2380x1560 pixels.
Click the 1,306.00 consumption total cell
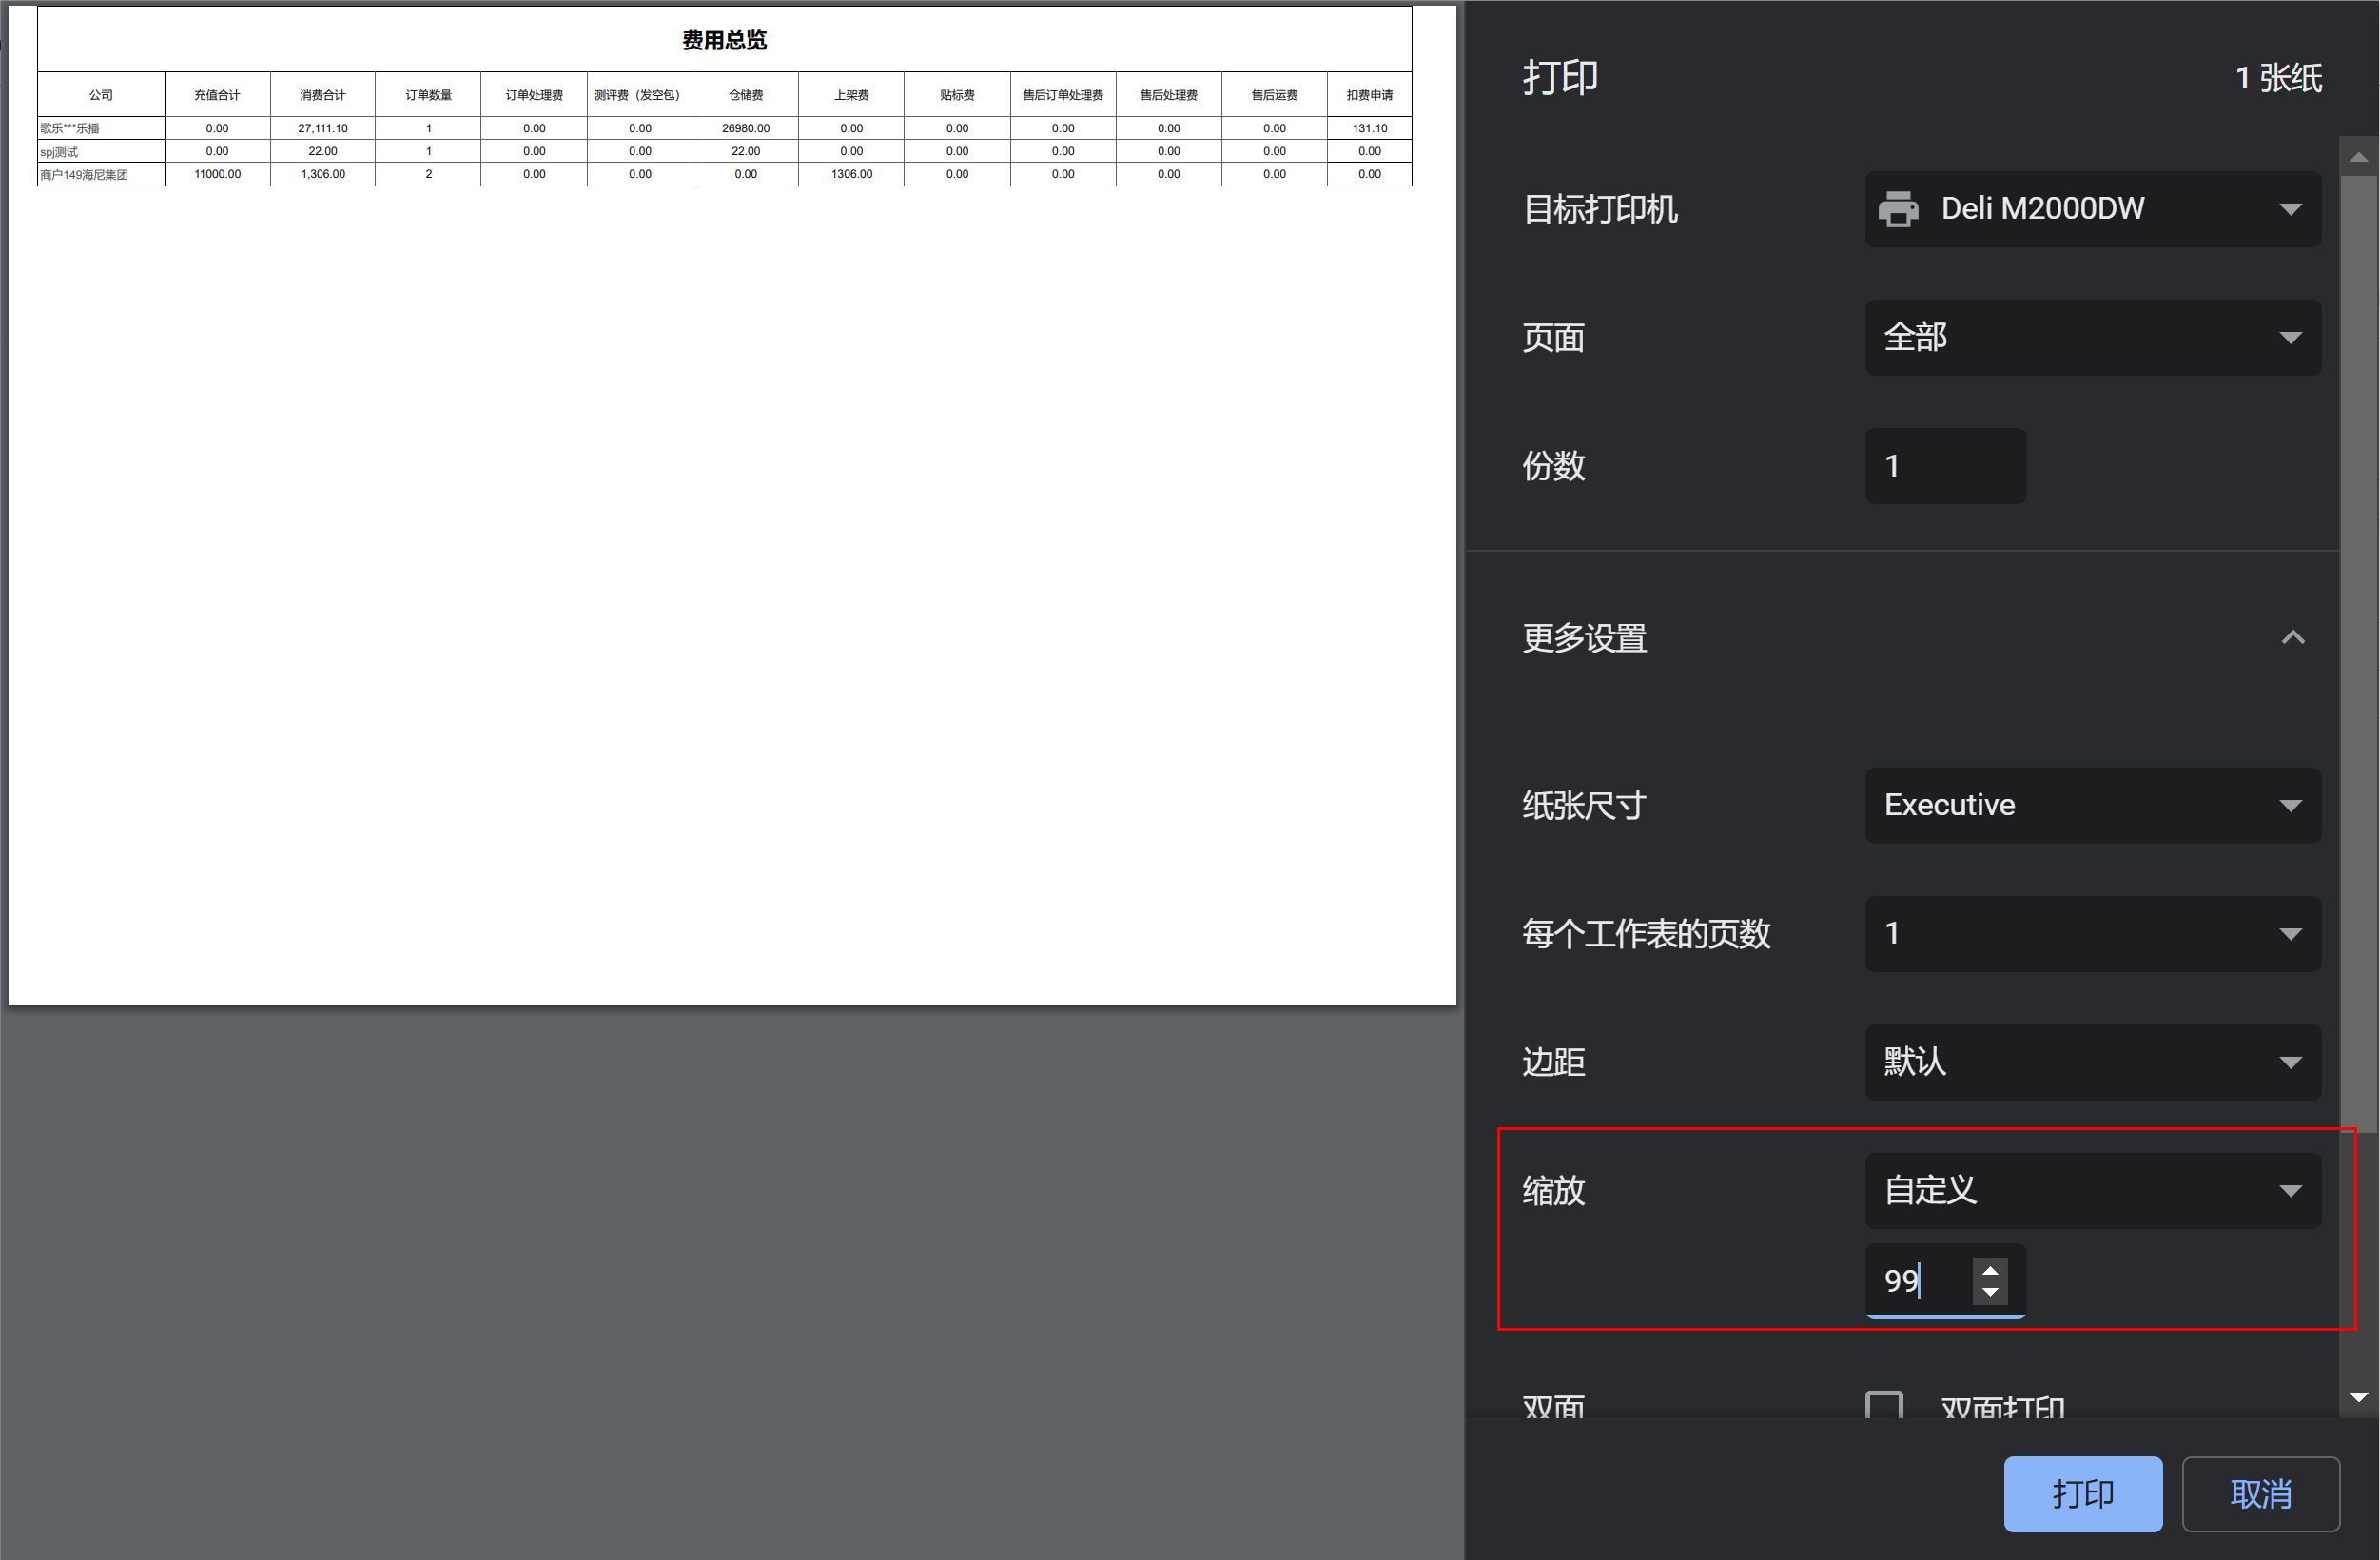323,174
